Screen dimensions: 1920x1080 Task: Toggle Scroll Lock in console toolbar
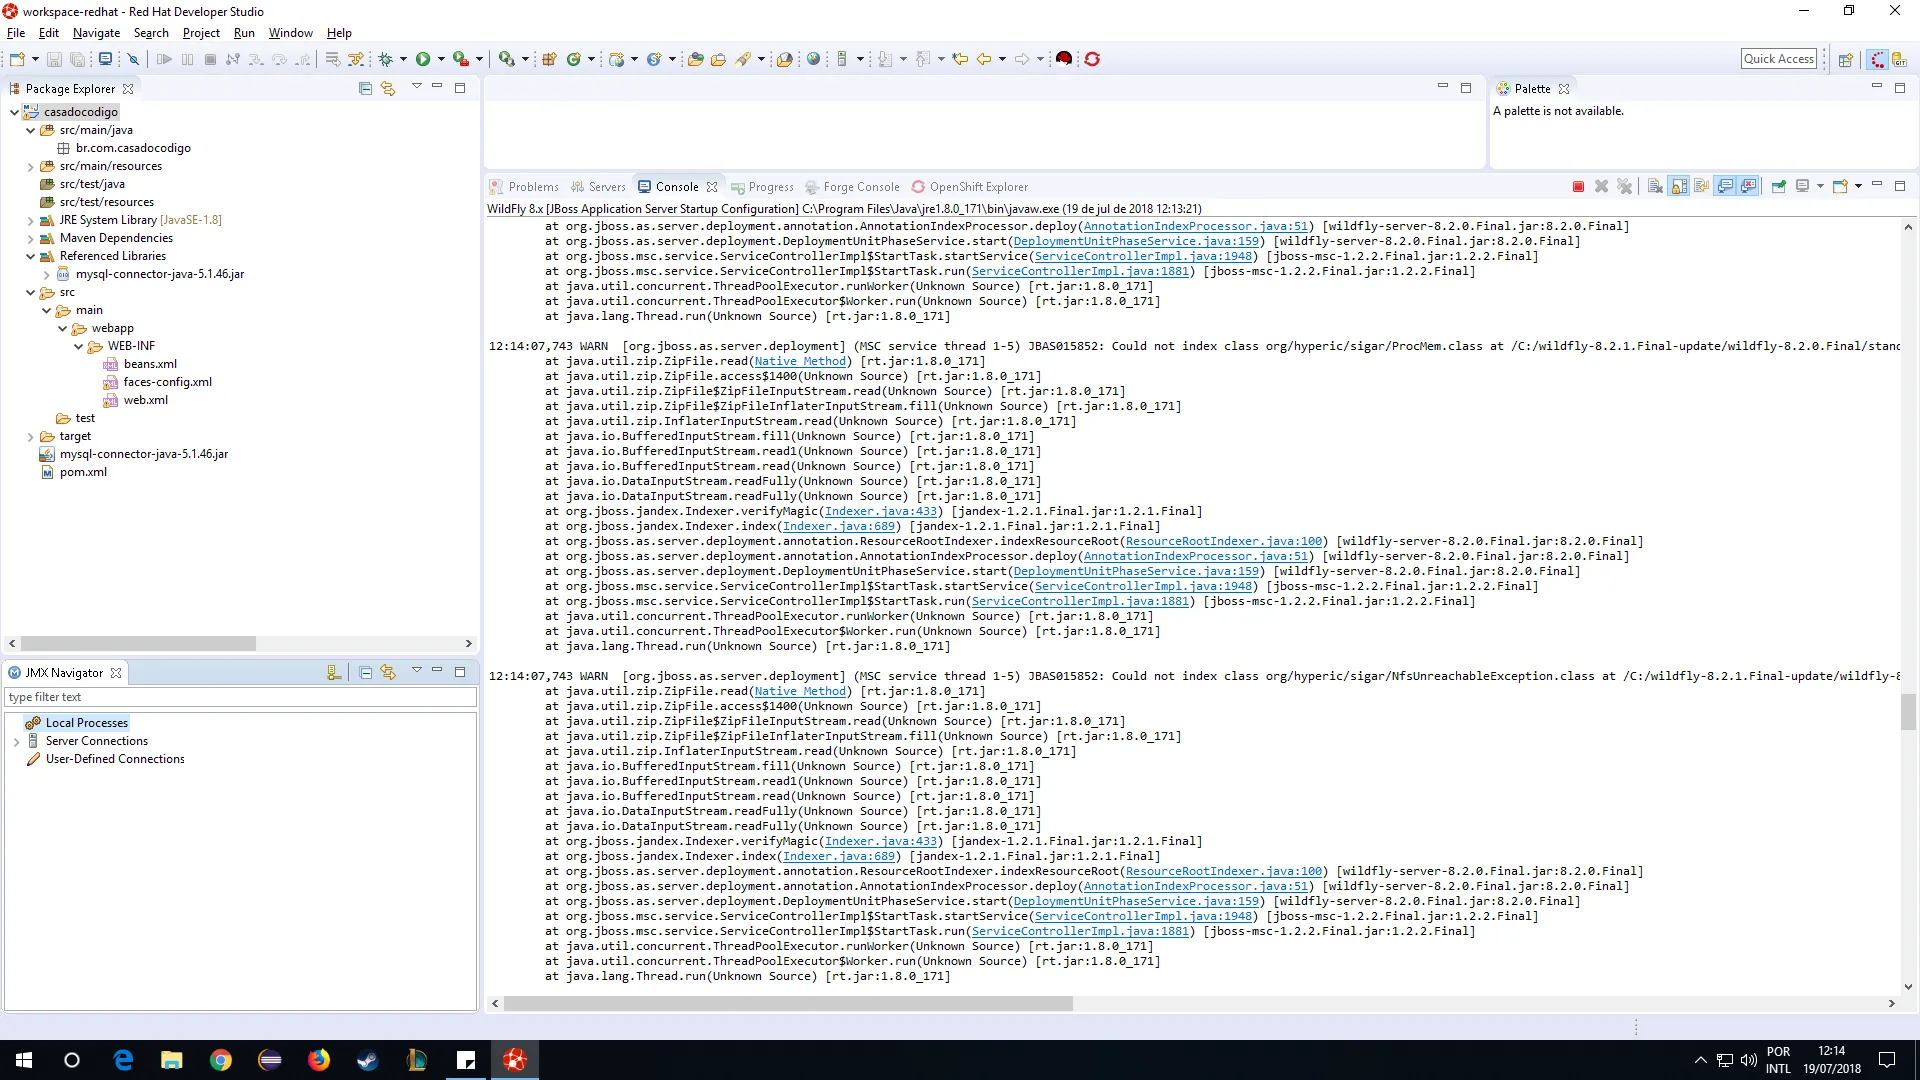point(1679,187)
